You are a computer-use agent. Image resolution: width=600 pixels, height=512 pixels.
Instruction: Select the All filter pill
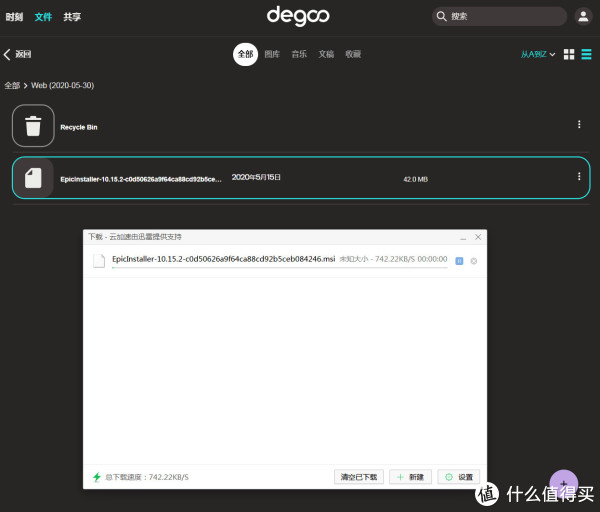click(245, 54)
